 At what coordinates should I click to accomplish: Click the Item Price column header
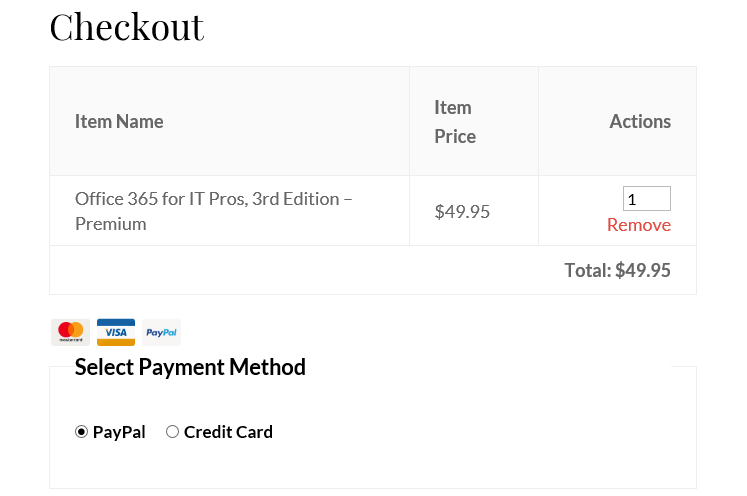pyautogui.click(x=455, y=122)
